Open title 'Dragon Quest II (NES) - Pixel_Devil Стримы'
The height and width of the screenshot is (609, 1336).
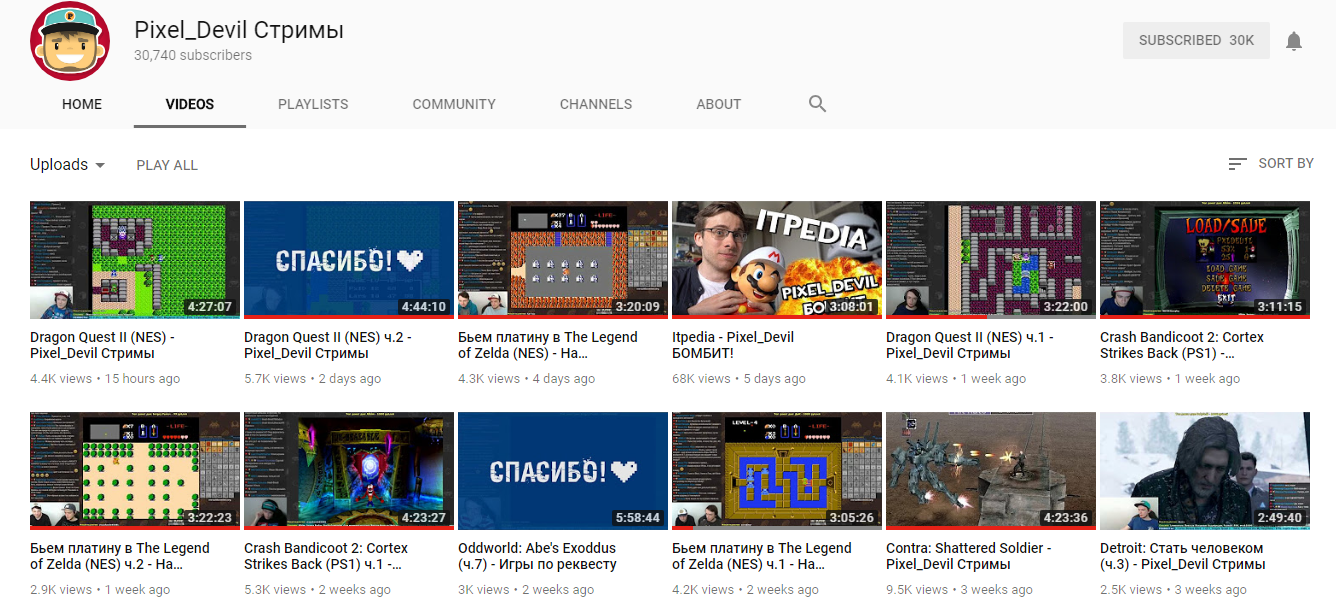(103, 345)
